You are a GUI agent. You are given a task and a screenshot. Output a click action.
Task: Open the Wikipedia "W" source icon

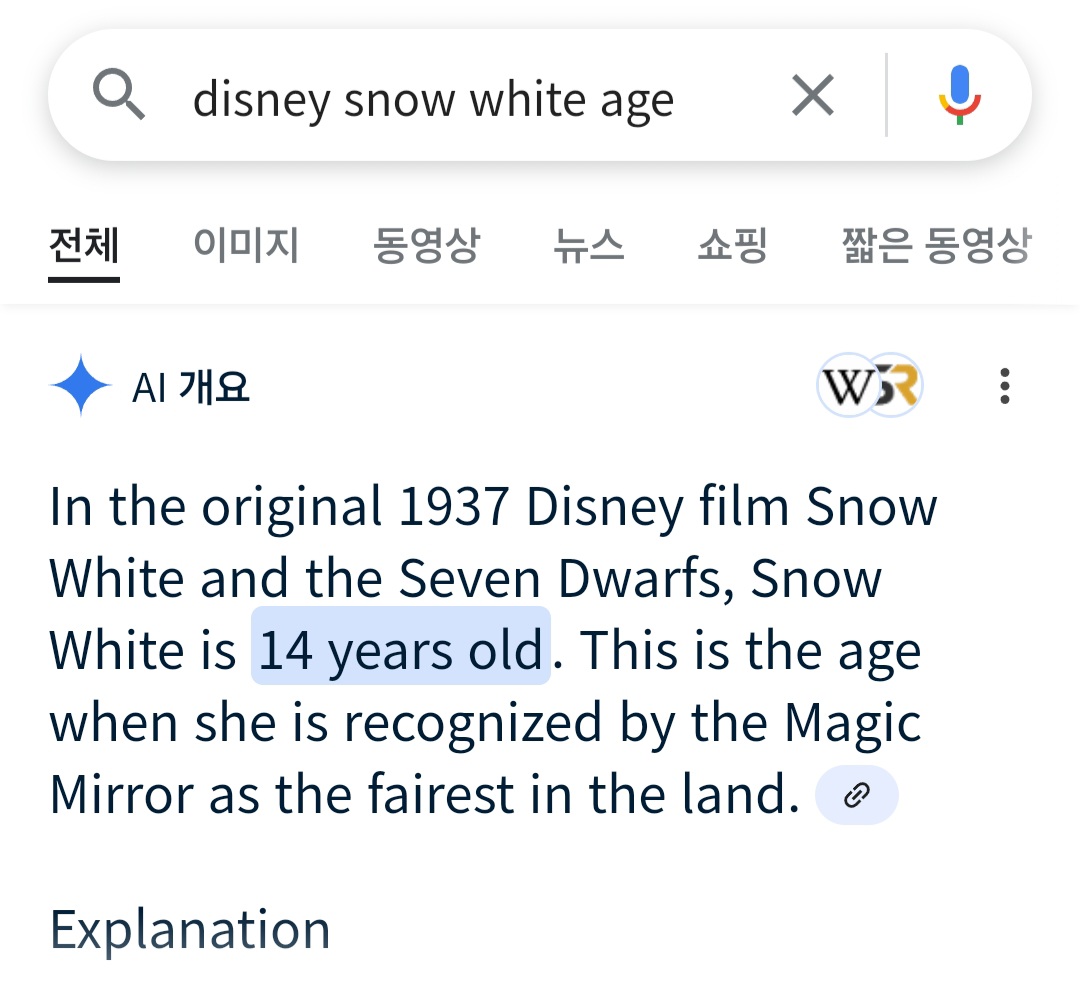coord(847,385)
